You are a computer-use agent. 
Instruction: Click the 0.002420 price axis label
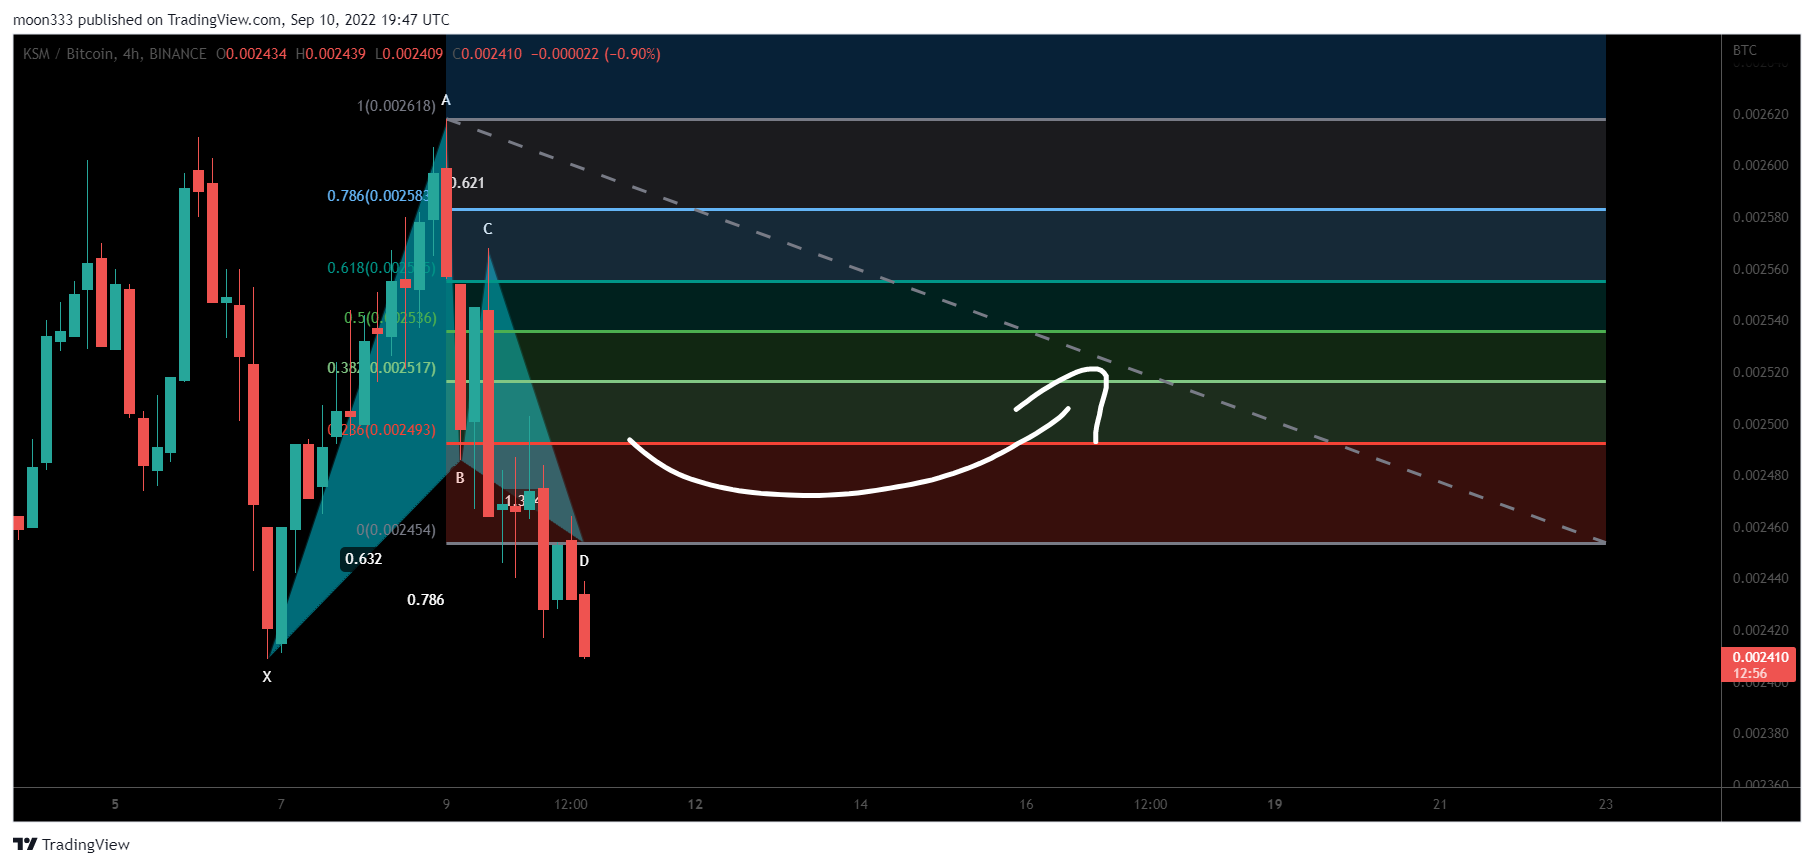[x=1760, y=630]
